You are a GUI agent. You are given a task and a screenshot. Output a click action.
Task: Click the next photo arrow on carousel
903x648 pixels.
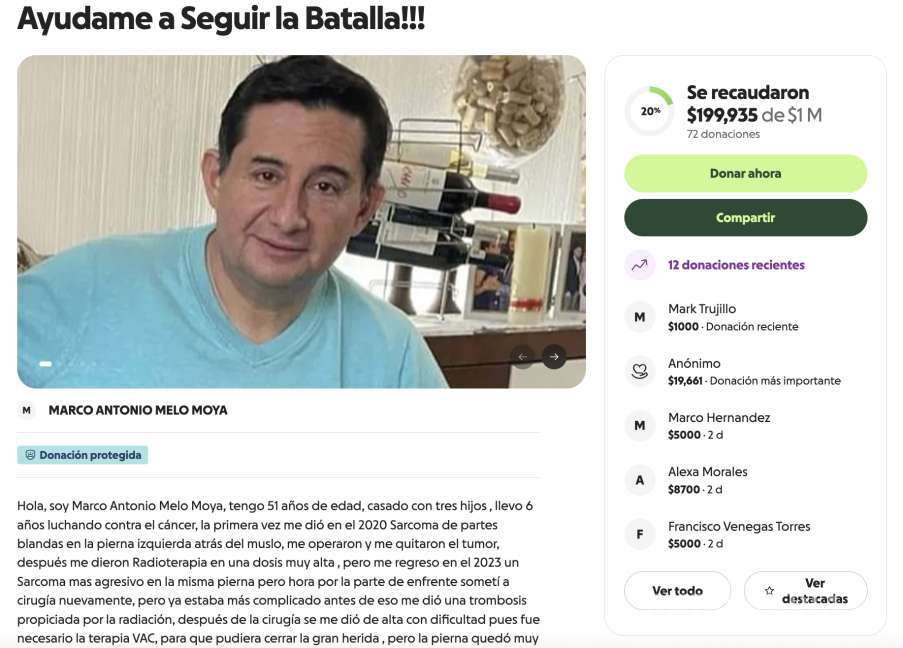pyautogui.click(x=554, y=357)
